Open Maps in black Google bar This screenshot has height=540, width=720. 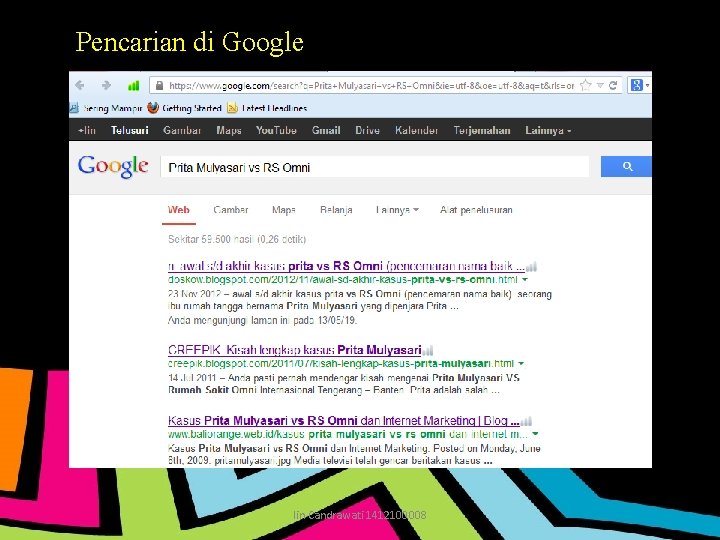[x=229, y=130]
